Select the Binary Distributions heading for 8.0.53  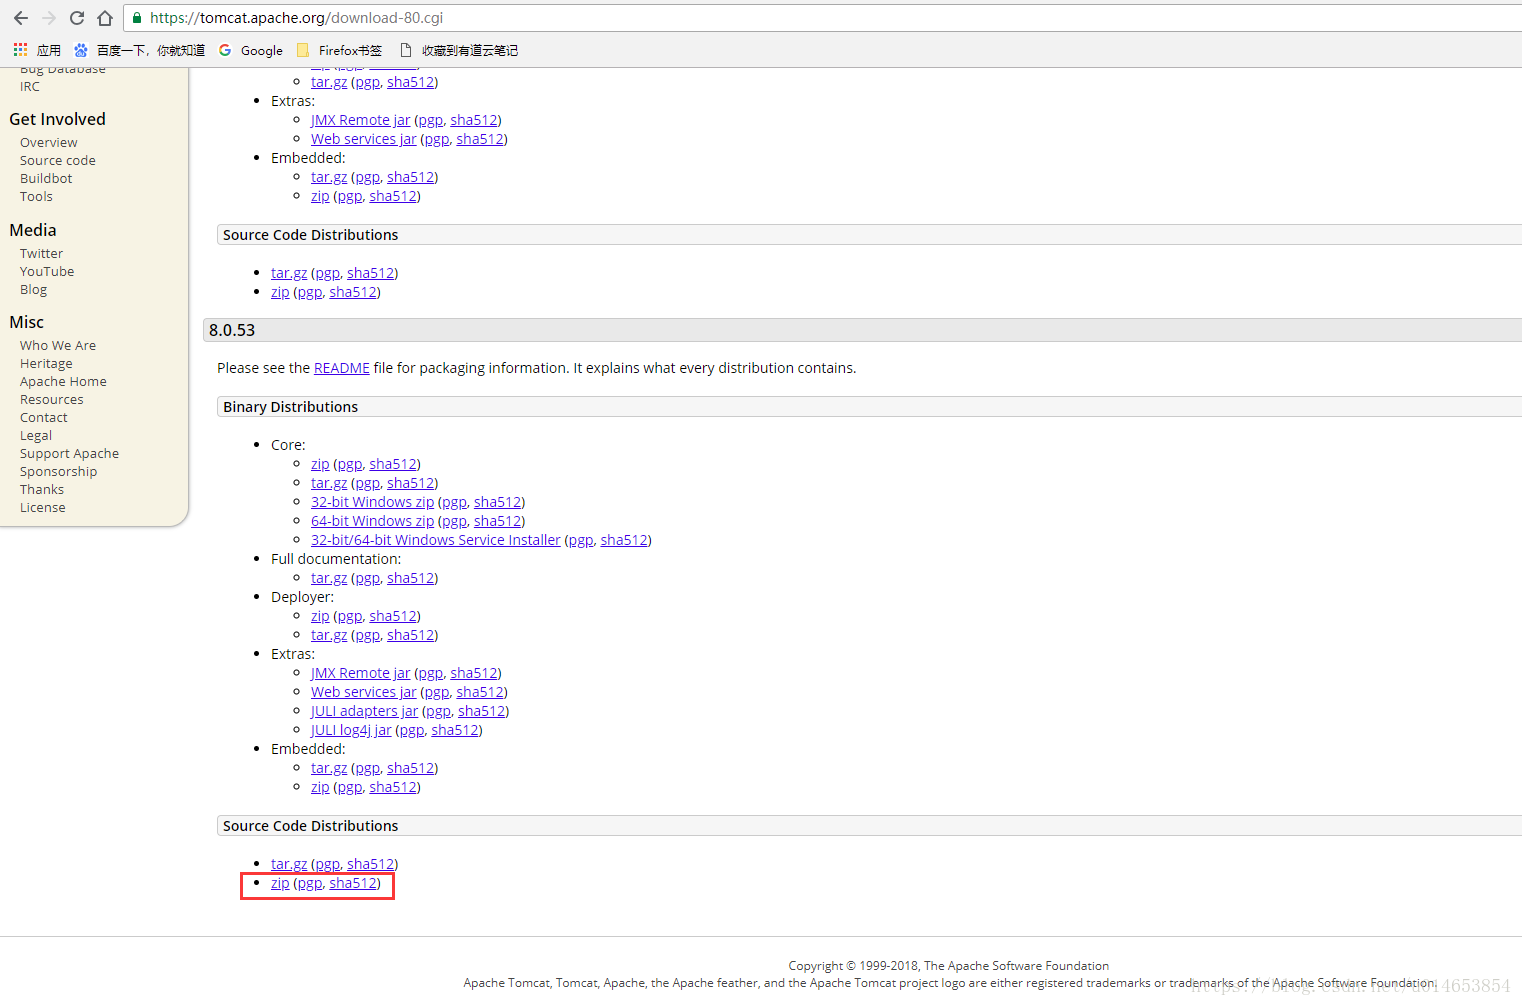[x=291, y=407]
